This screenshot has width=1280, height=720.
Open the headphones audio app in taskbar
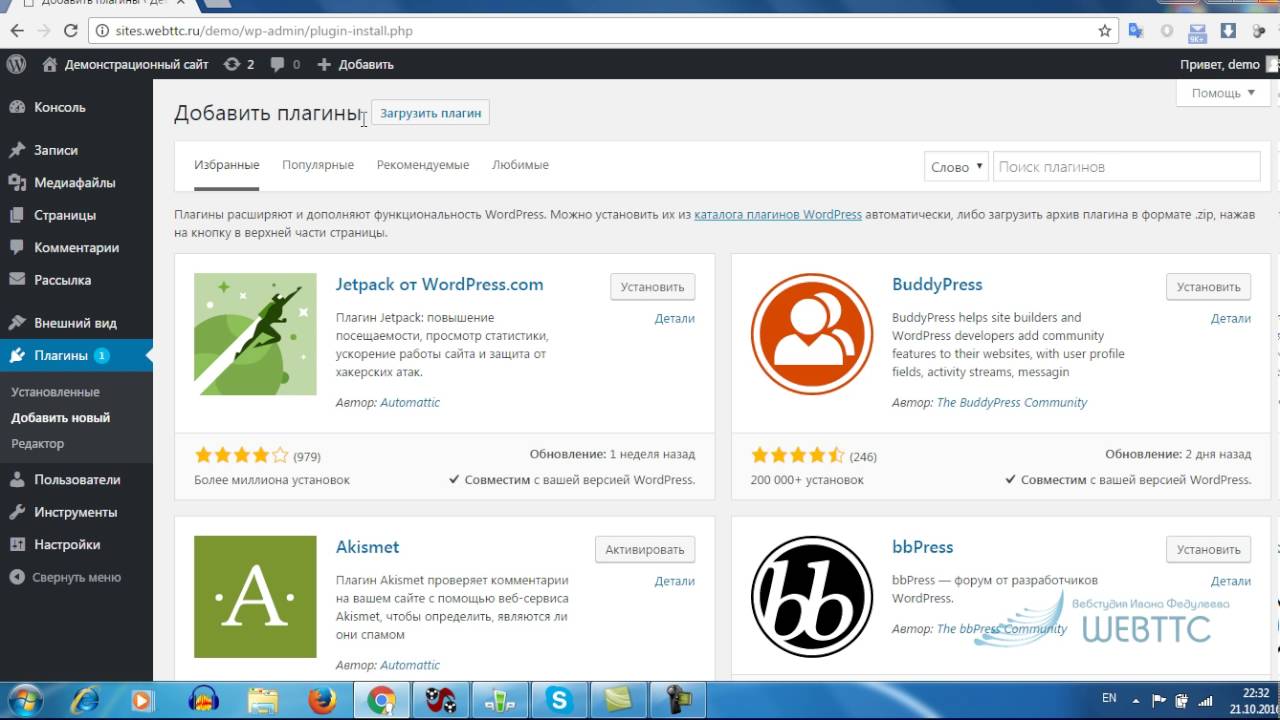click(203, 700)
